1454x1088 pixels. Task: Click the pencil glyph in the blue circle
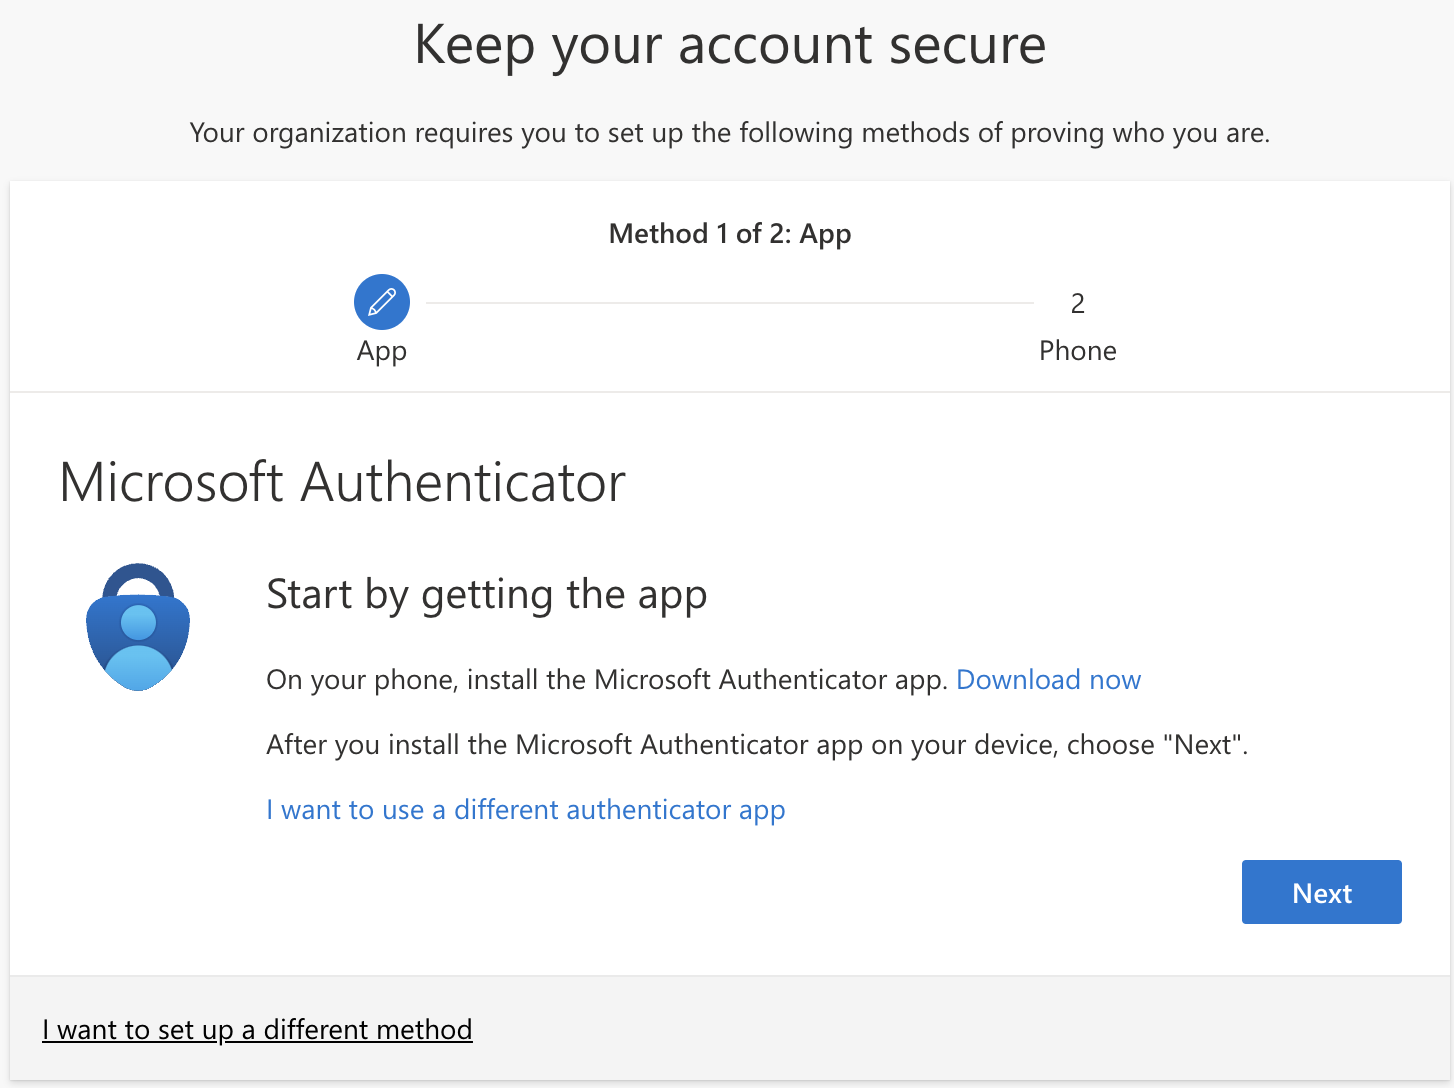tap(382, 302)
